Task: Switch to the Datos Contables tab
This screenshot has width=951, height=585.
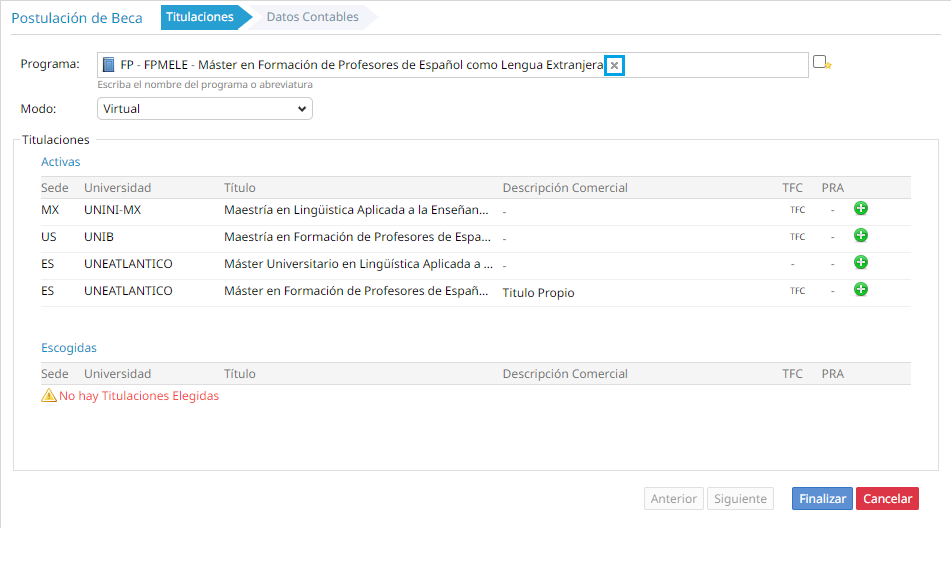Action: [312, 17]
